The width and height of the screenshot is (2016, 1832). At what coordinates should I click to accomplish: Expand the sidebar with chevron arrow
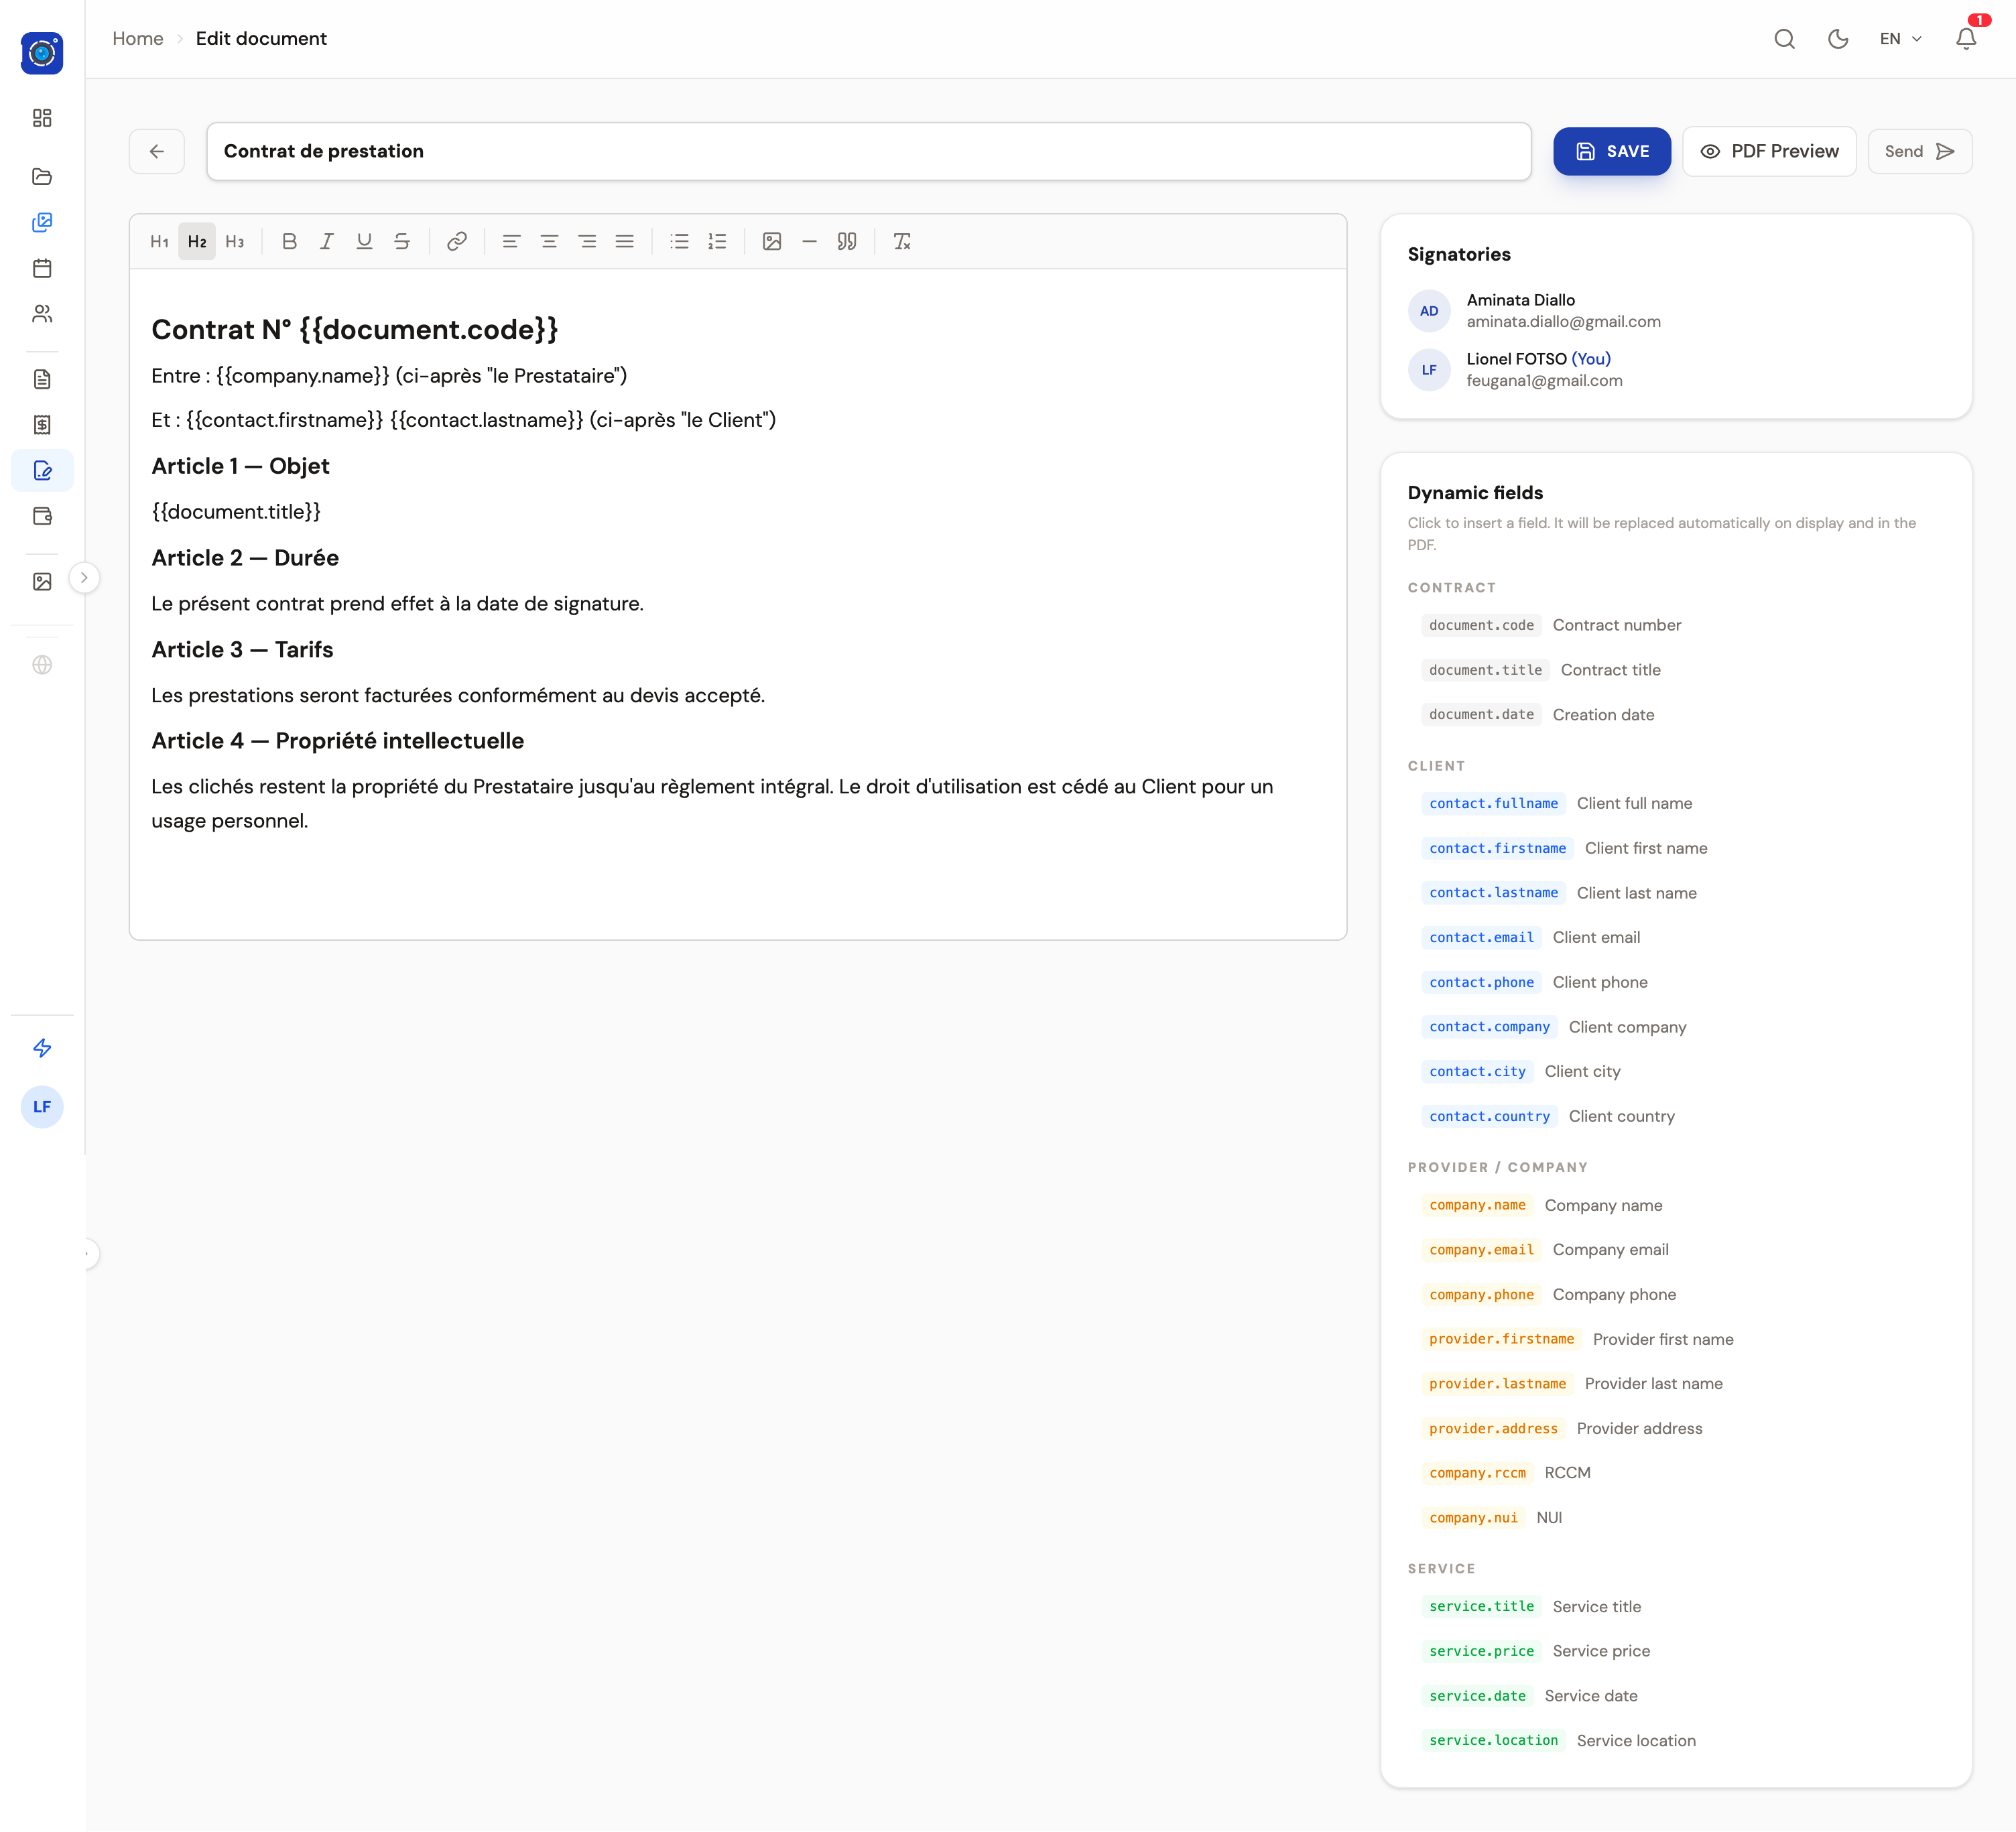coord(84,577)
